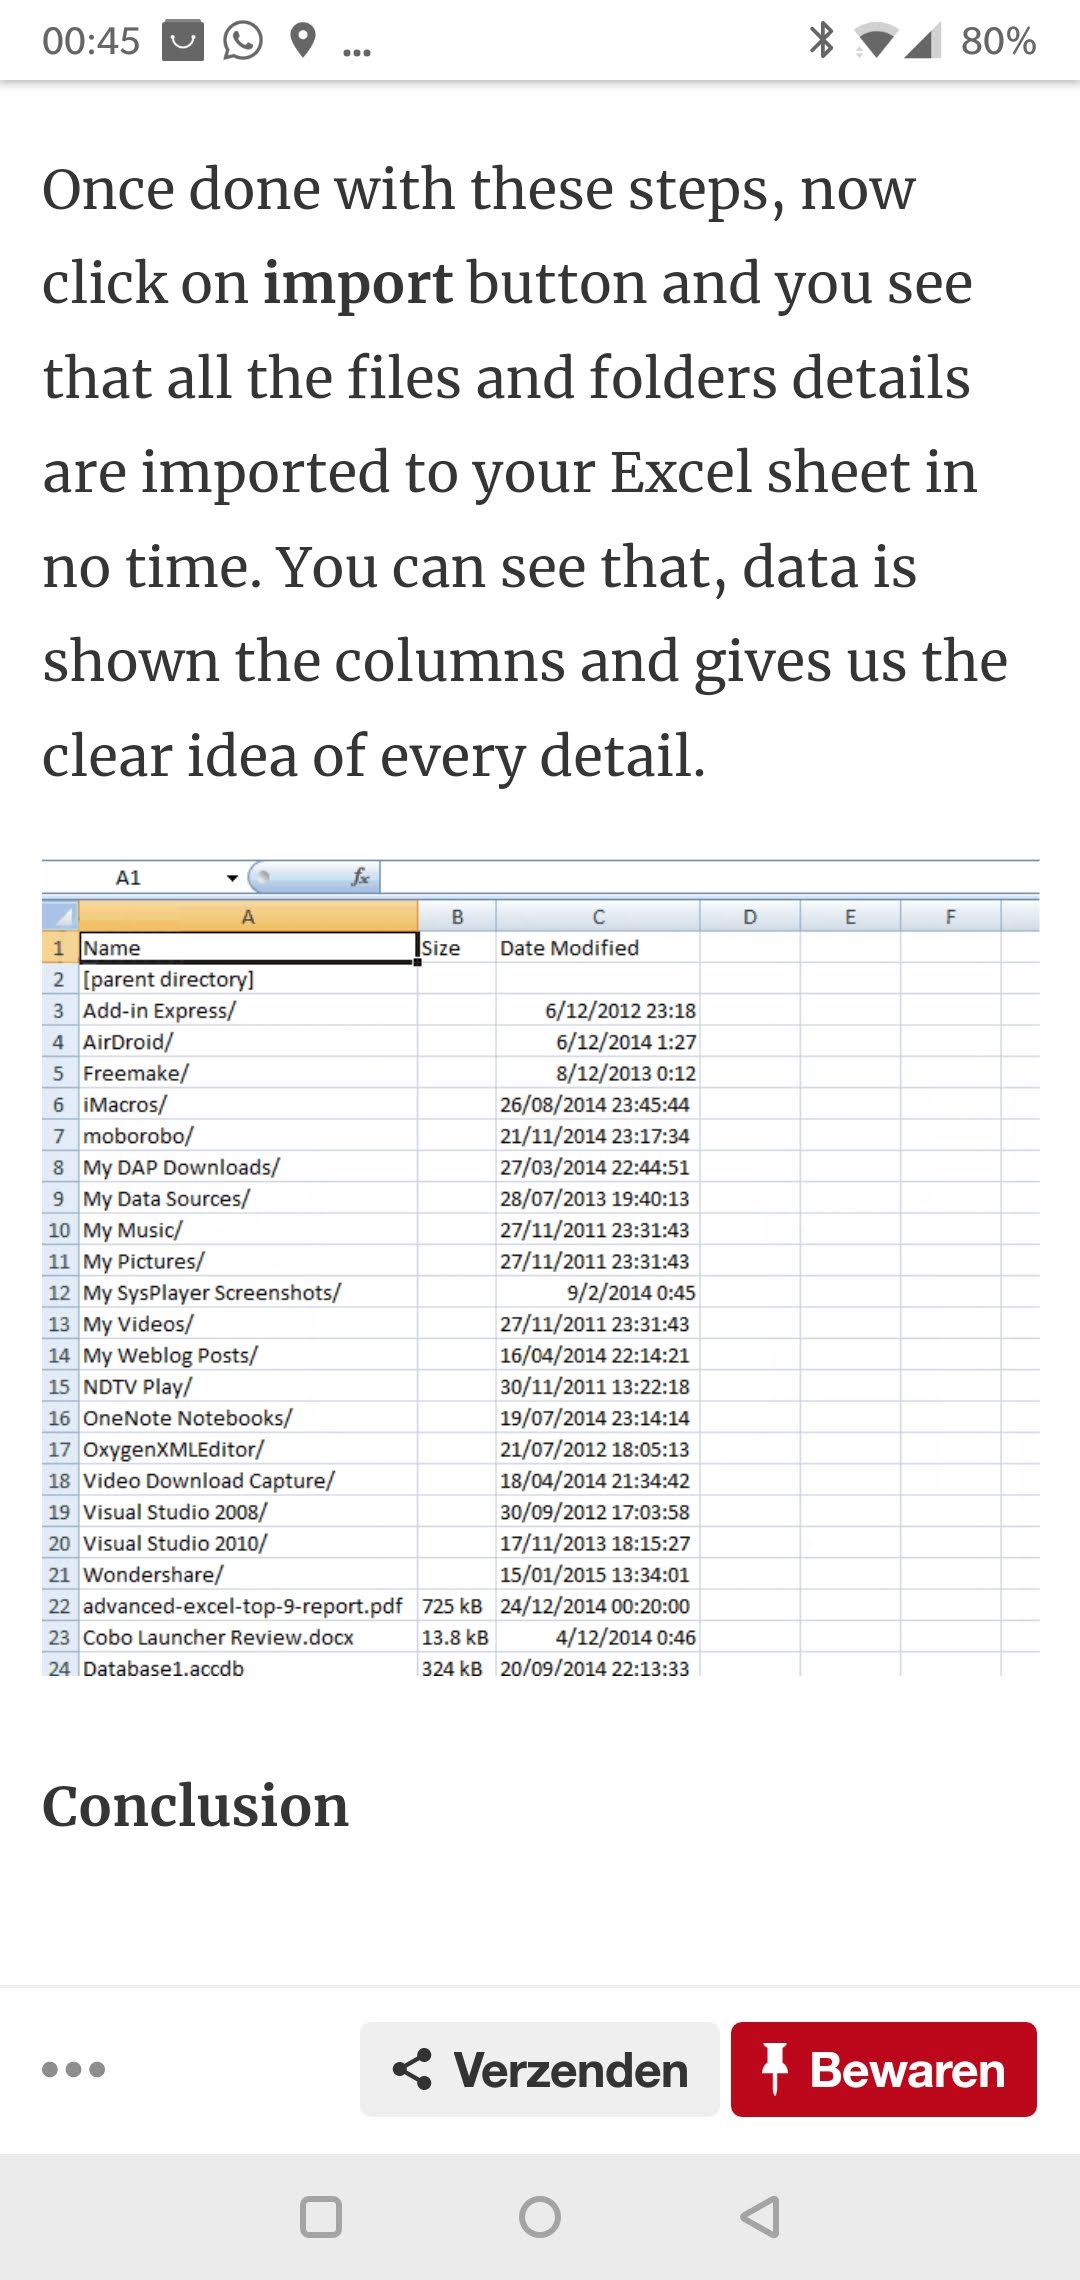Tap the Verzenden share button

pyautogui.click(x=540, y=2069)
